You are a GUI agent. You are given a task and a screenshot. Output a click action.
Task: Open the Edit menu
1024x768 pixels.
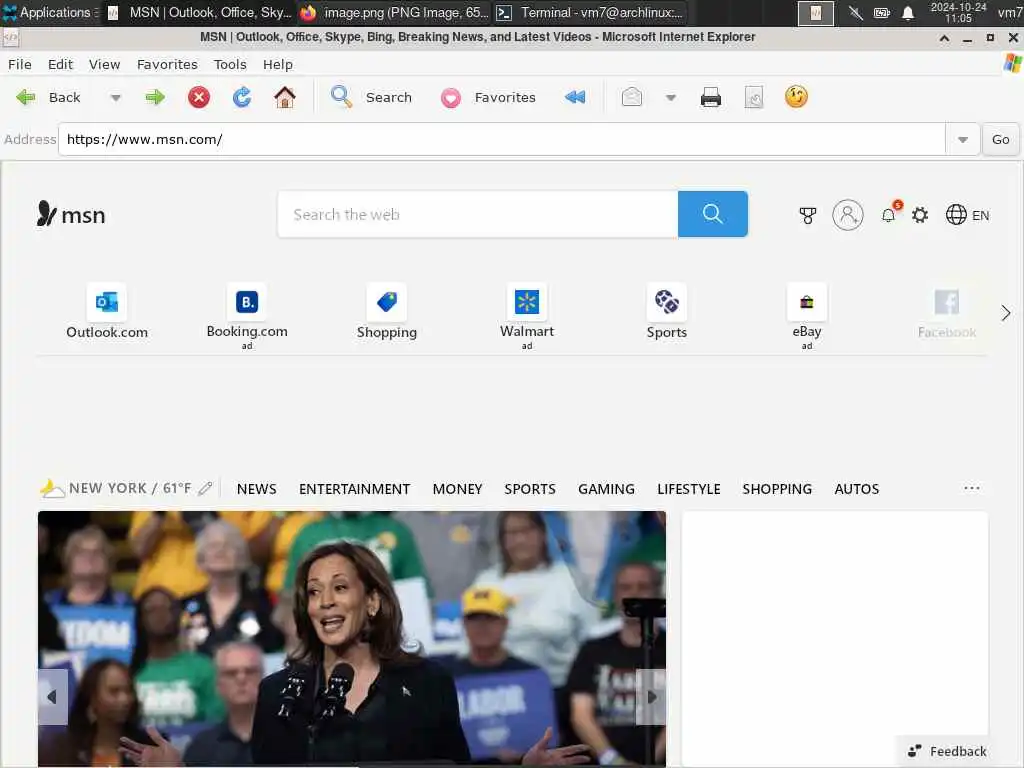60,64
